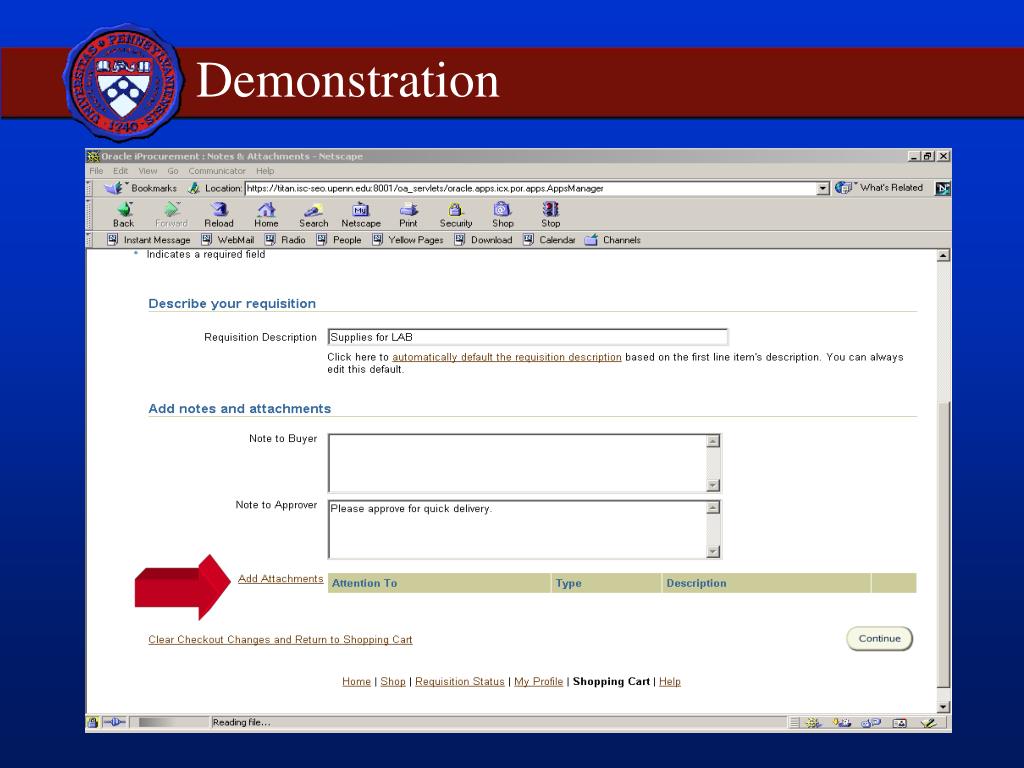Click the Continue button
The width and height of the screenshot is (1024, 768).
pyautogui.click(x=879, y=639)
